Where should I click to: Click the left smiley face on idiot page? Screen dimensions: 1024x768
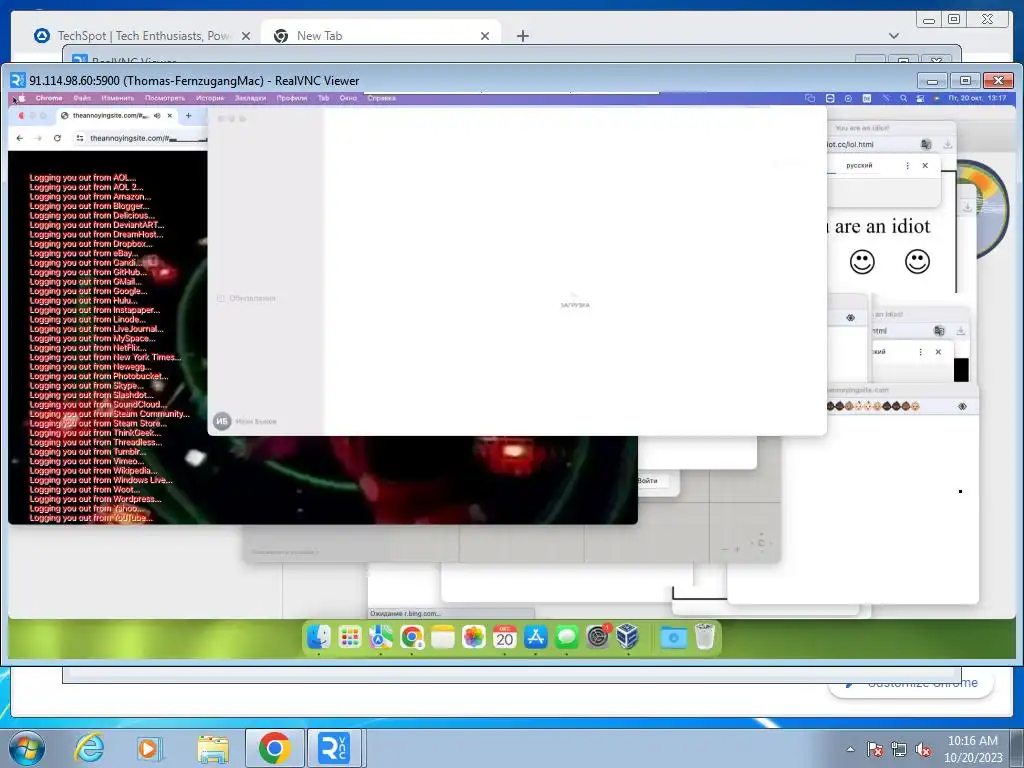[862, 262]
